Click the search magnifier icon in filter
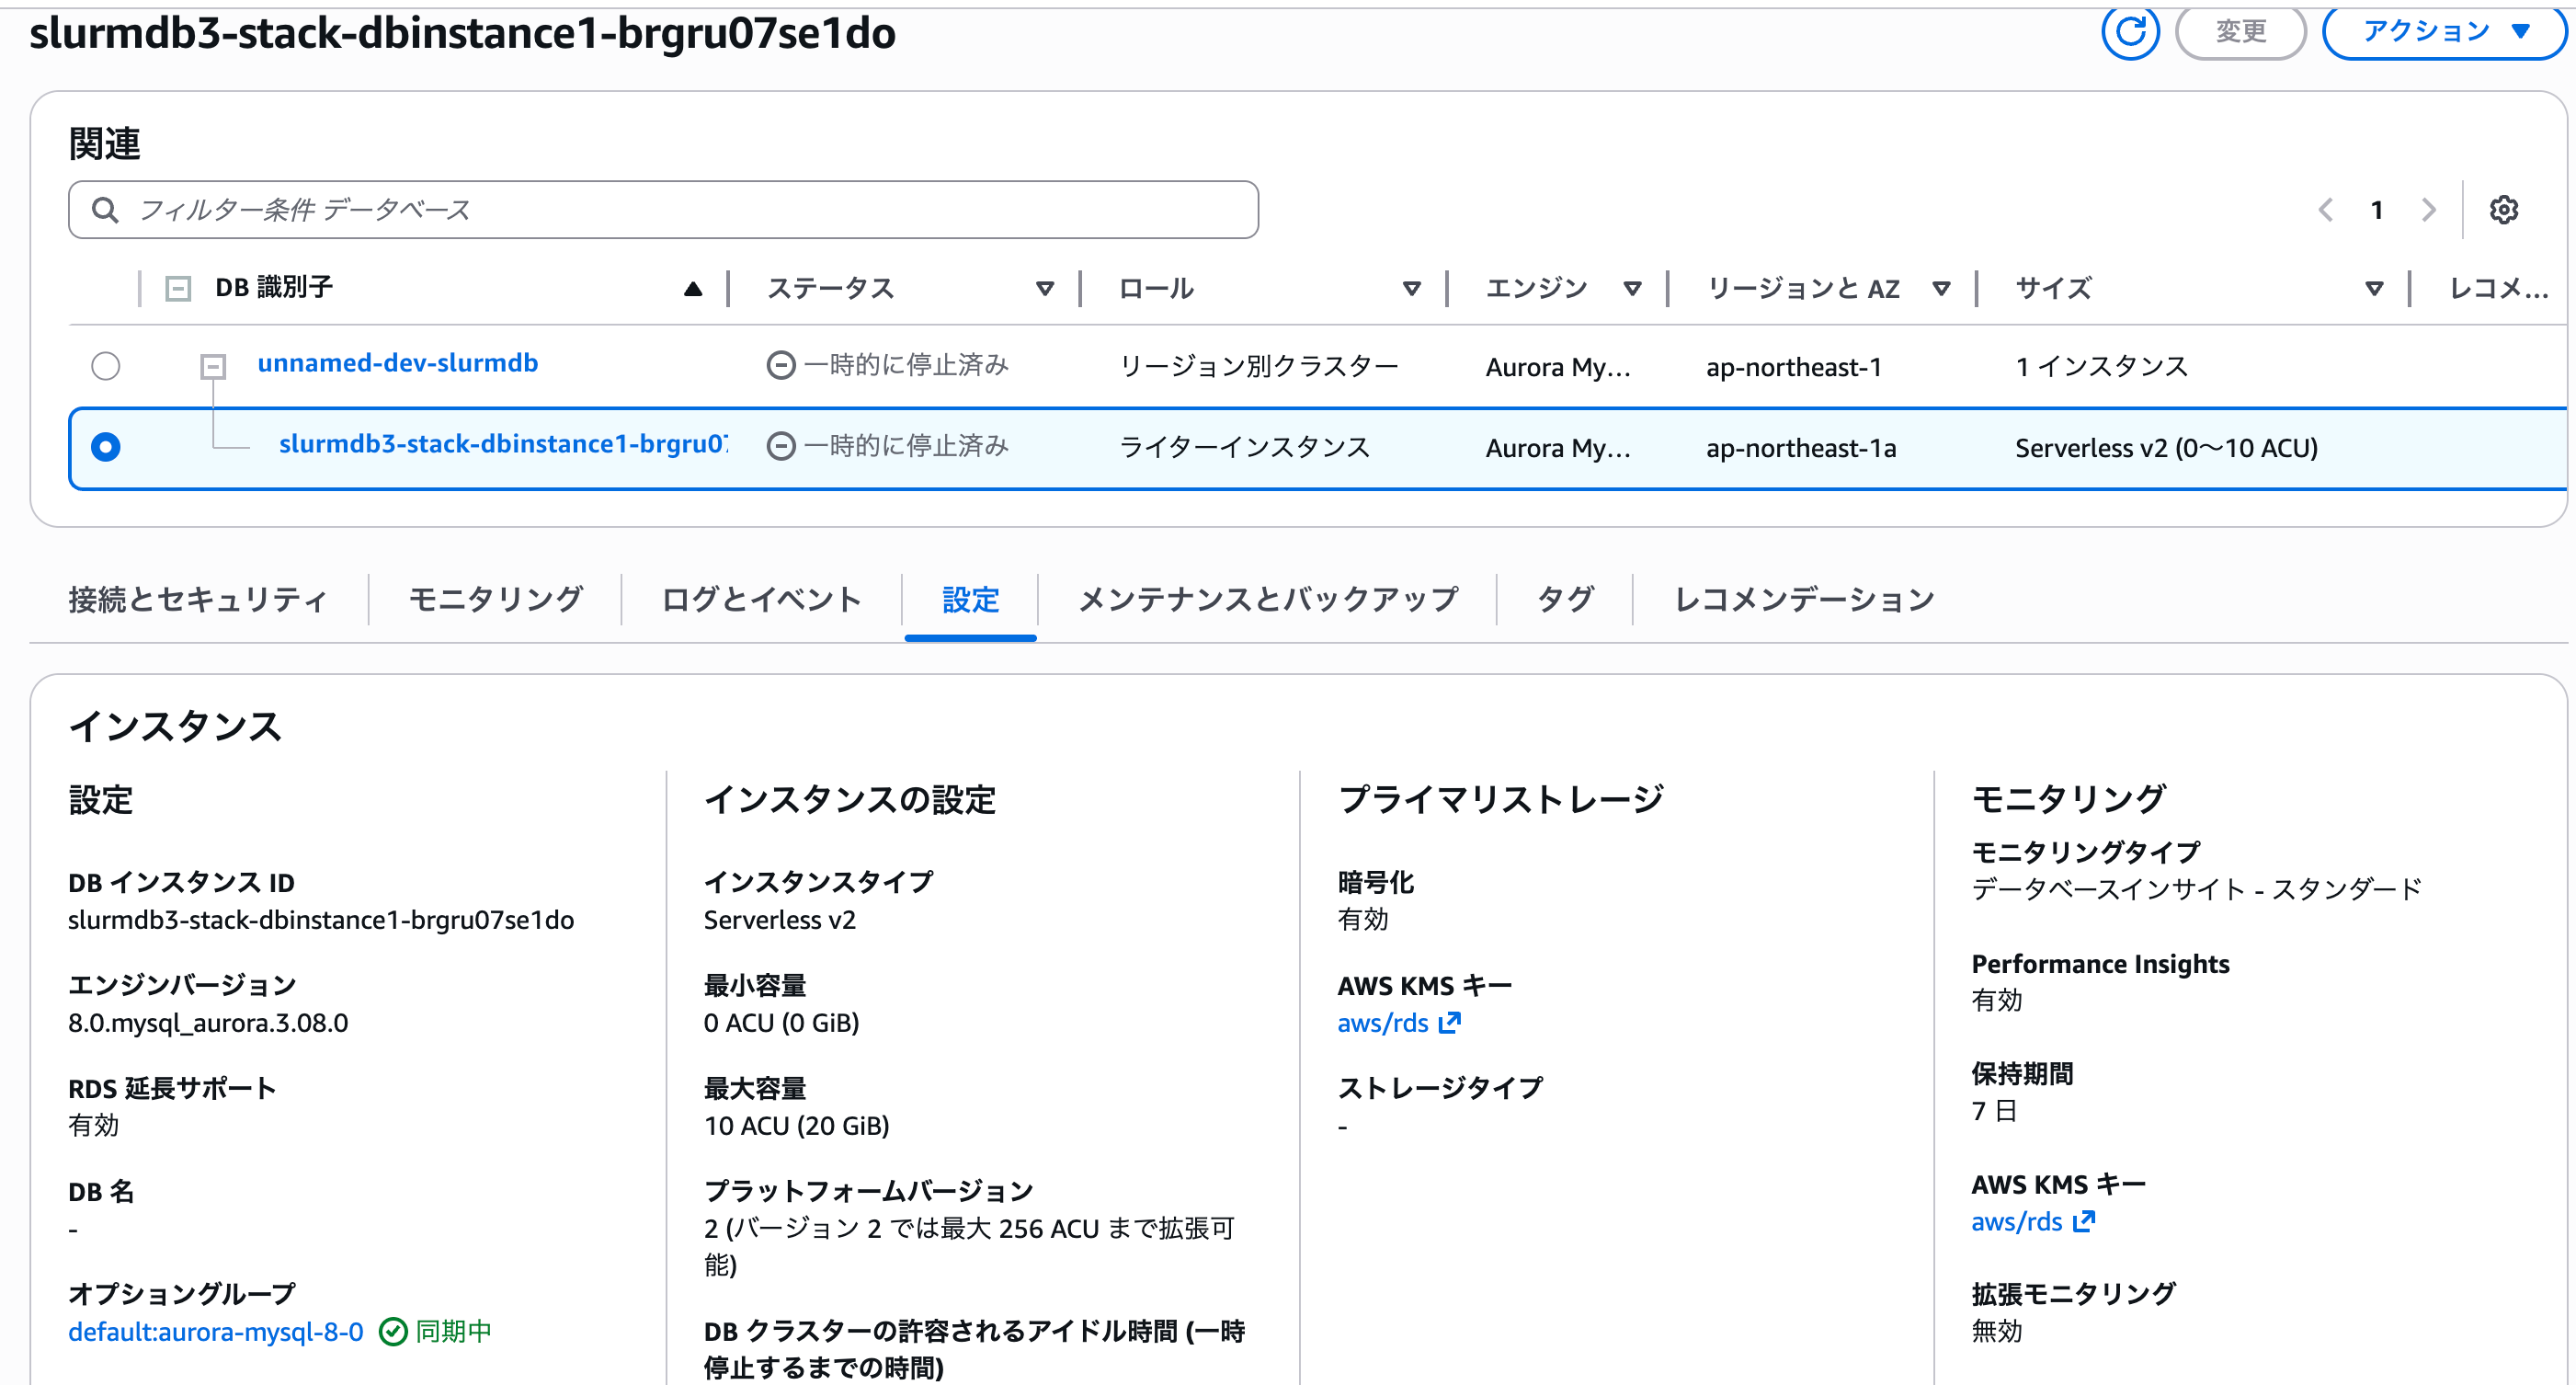Screen dimensions: 2576x1385 click(104, 210)
